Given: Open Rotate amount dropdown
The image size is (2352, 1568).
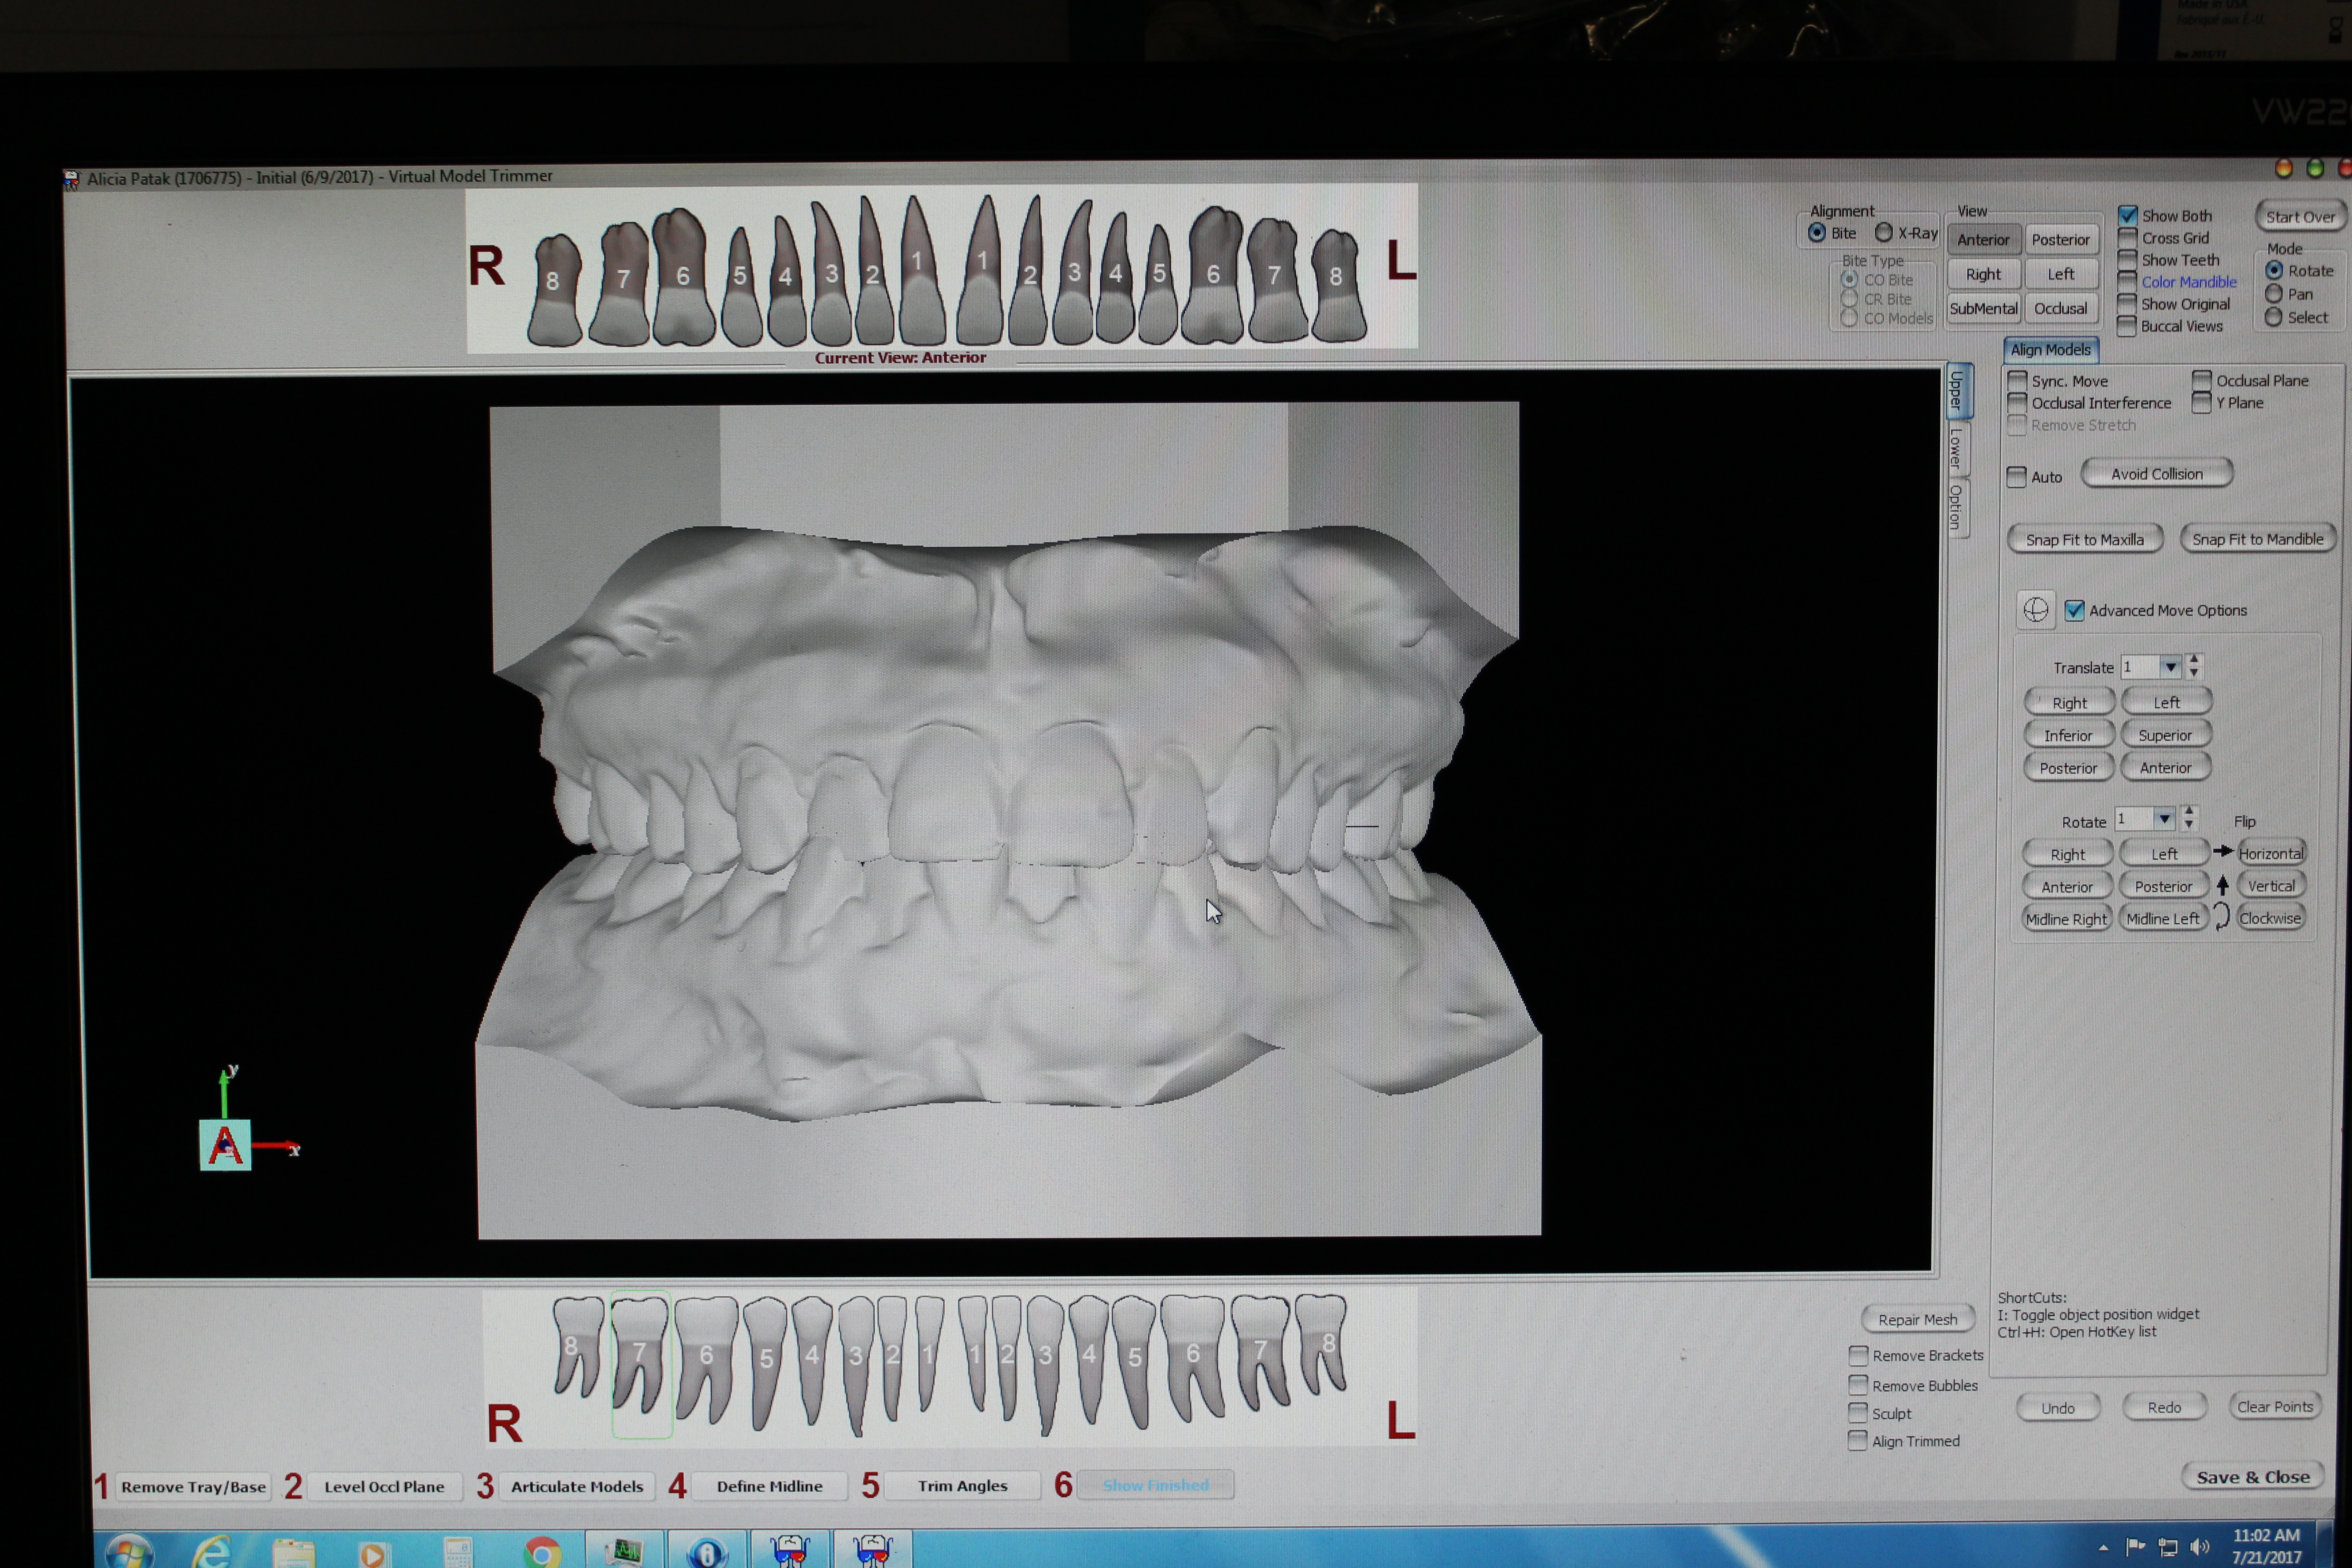Looking at the screenshot, I should (x=2164, y=819).
